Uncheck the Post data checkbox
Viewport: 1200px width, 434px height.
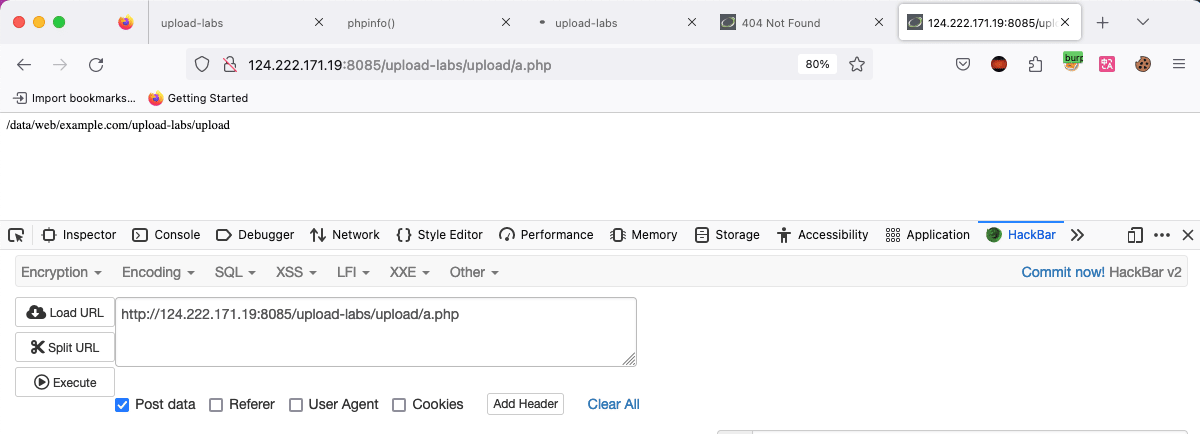pyautogui.click(x=122, y=405)
